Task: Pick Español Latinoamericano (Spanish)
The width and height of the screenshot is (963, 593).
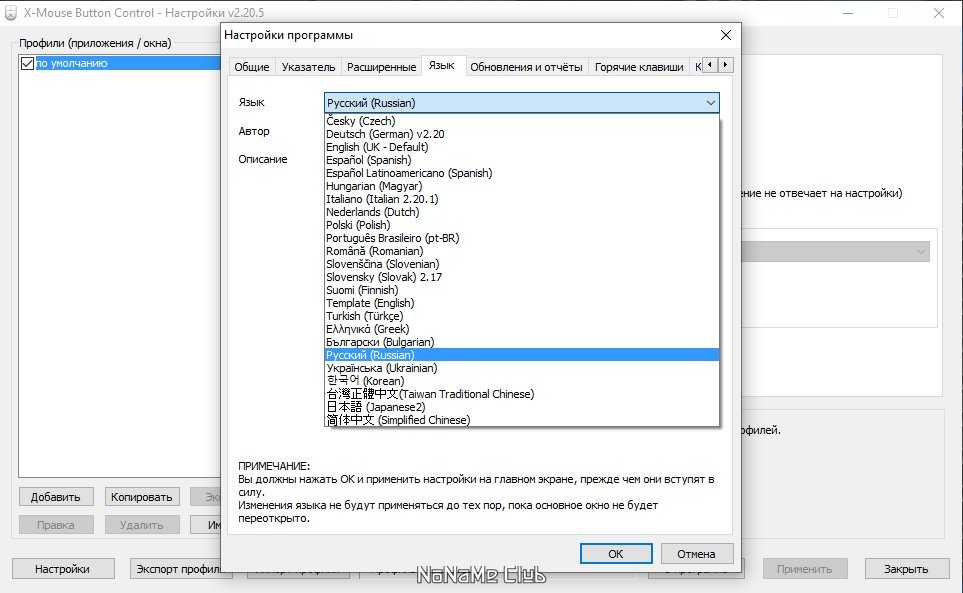Action: tap(521, 173)
